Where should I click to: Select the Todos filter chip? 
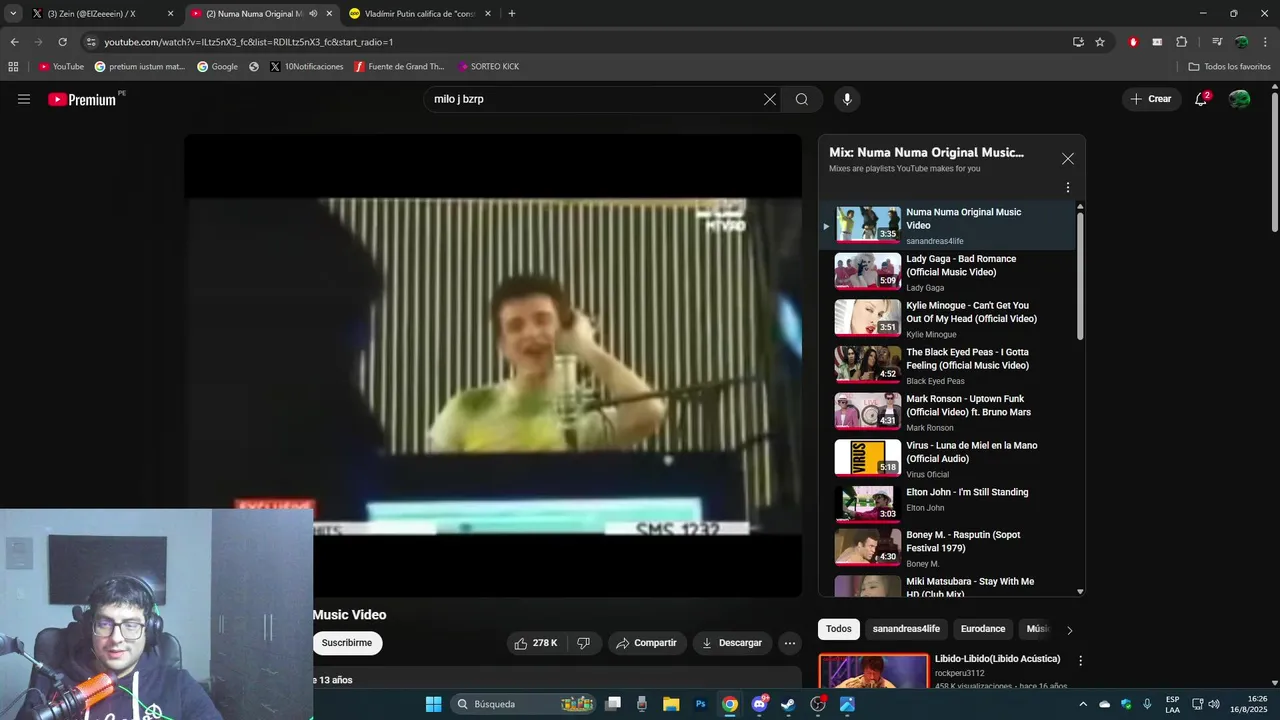pyautogui.click(x=839, y=629)
